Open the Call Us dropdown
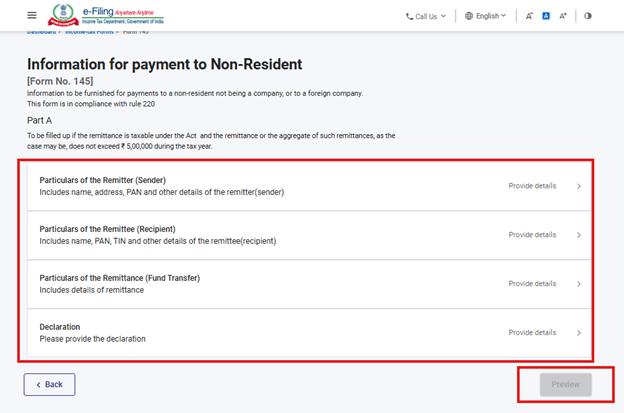624x413 pixels. 427,16
